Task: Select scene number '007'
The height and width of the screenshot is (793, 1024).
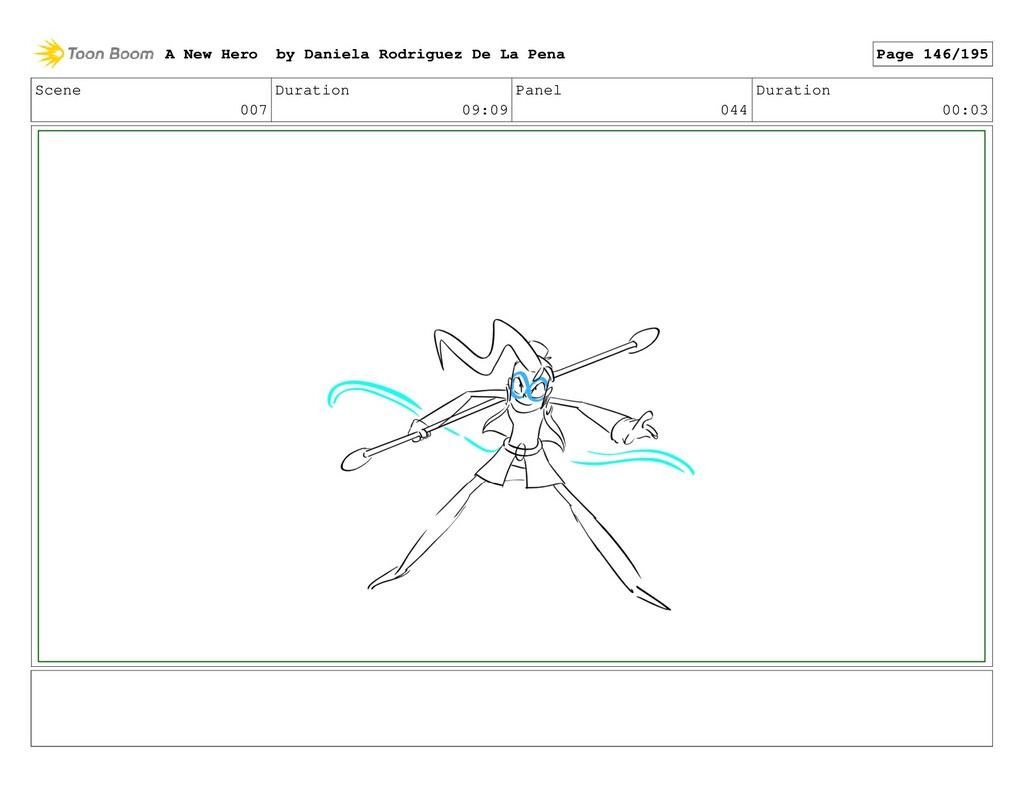Action: (x=253, y=110)
